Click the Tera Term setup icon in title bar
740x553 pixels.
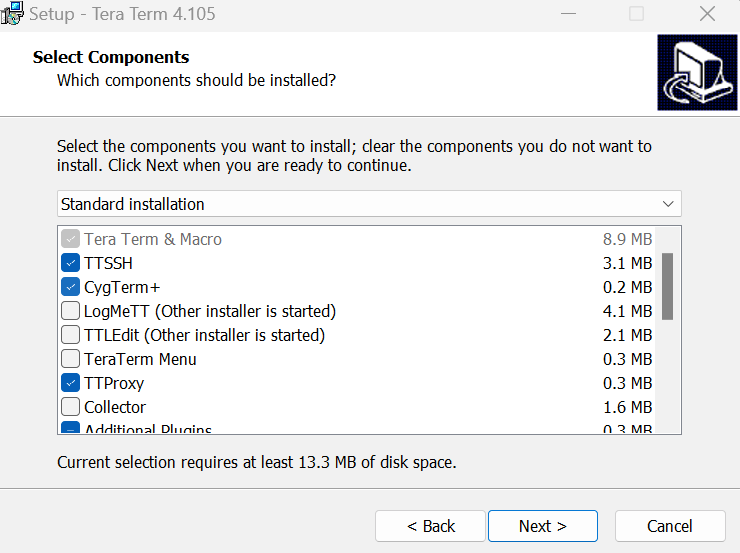12,13
